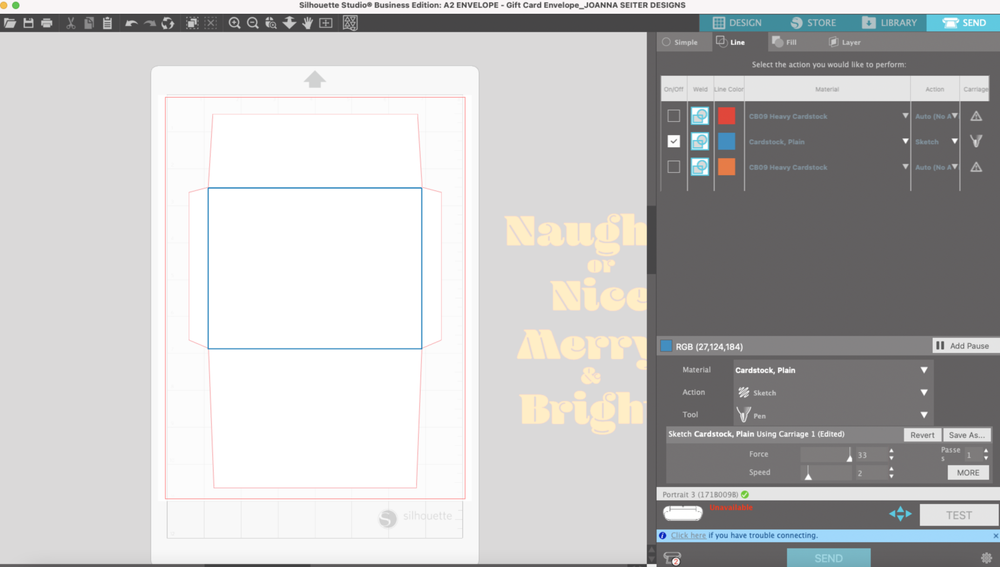Open the media layout nesting icon
Viewport: 1000px width, 567px height.
coord(350,23)
